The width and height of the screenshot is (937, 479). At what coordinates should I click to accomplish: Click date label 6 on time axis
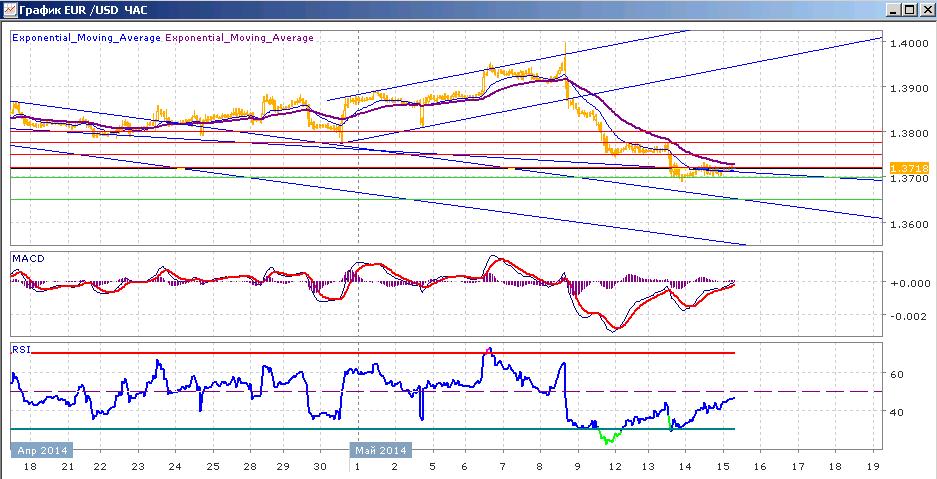(x=466, y=466)
